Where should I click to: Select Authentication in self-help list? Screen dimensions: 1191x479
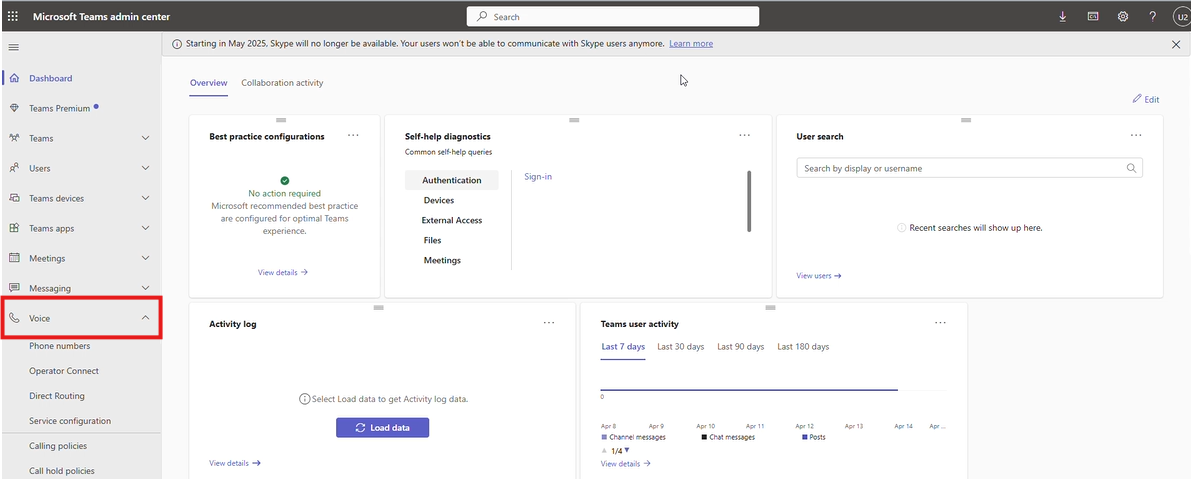[x=452, y=181]
